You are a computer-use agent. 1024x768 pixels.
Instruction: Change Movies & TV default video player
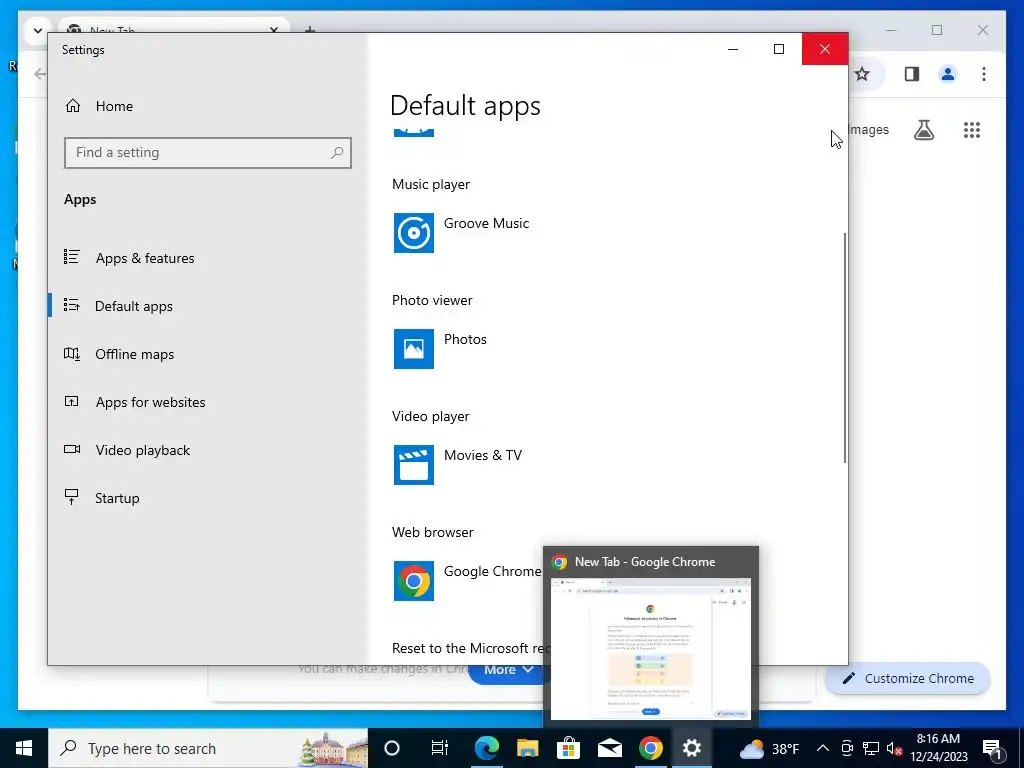point(458,464)
